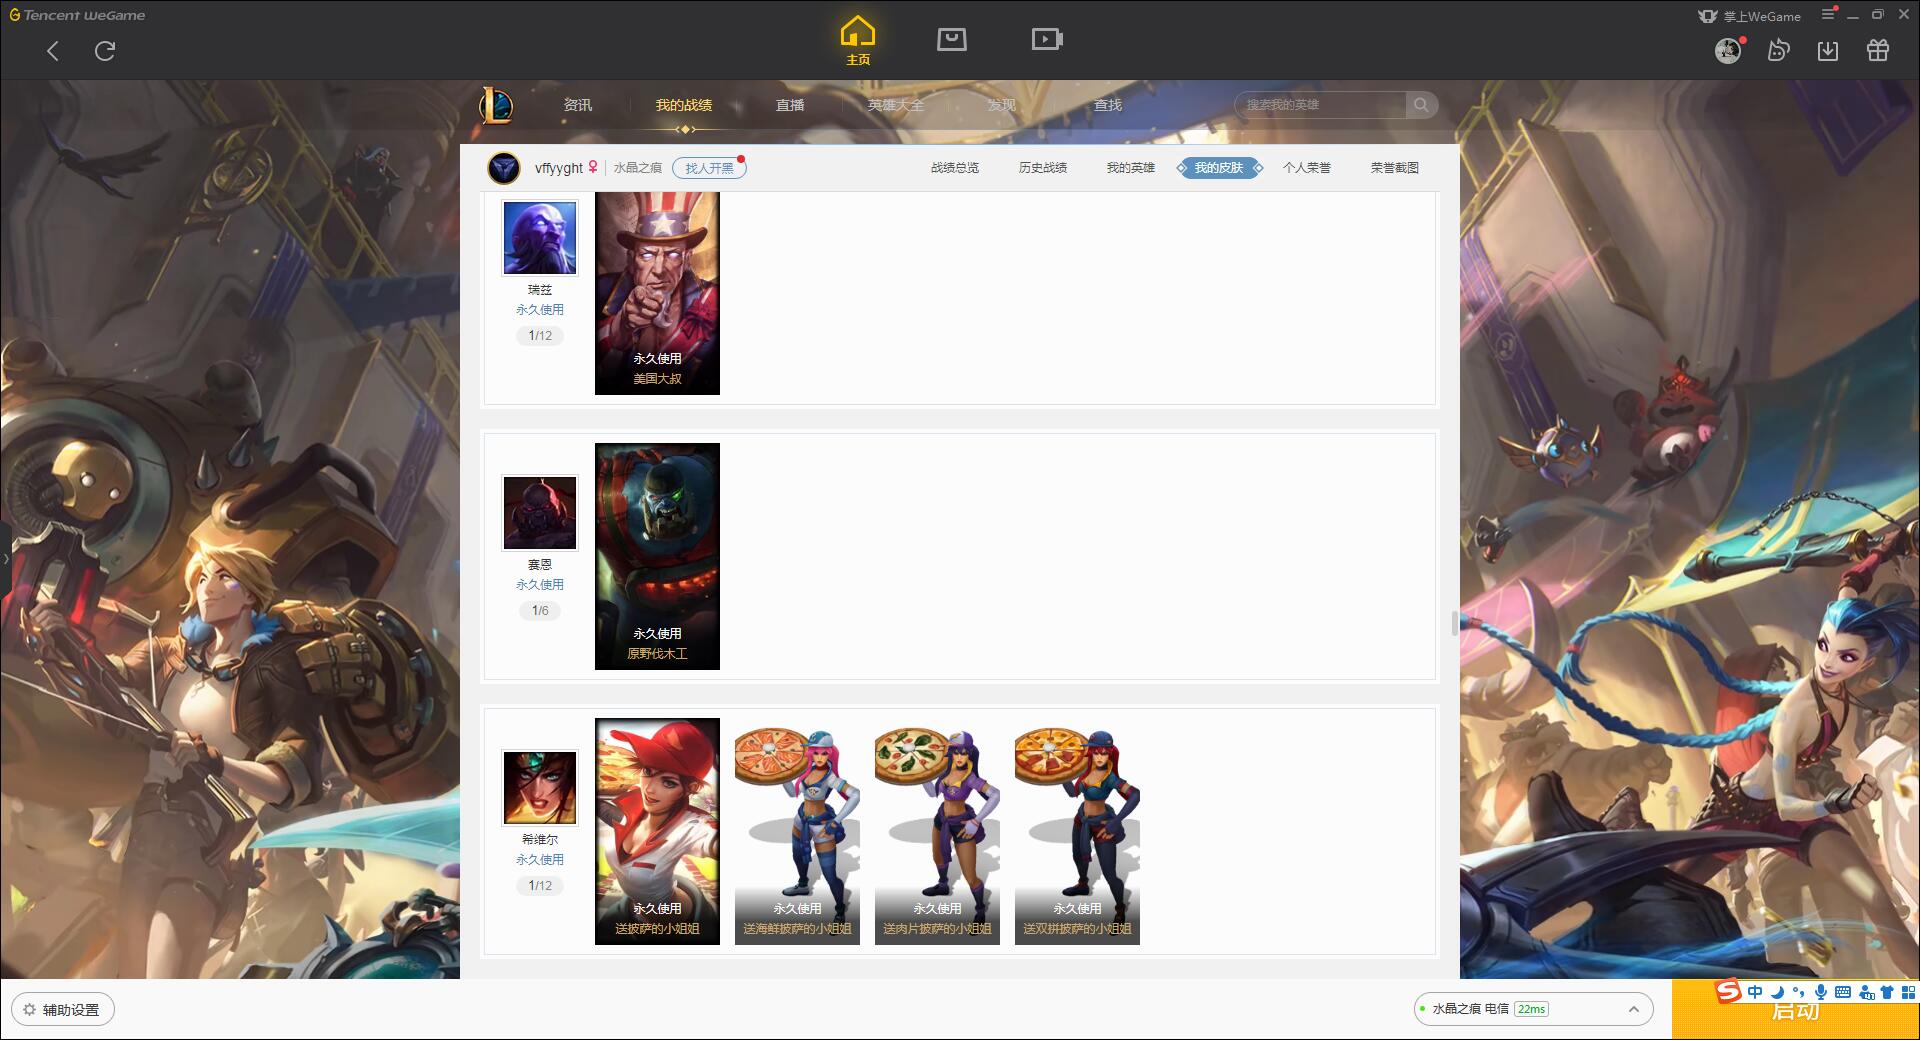Click the 赛恩 champion portrait
The image size is (1920, 1040).
[540, 512]
